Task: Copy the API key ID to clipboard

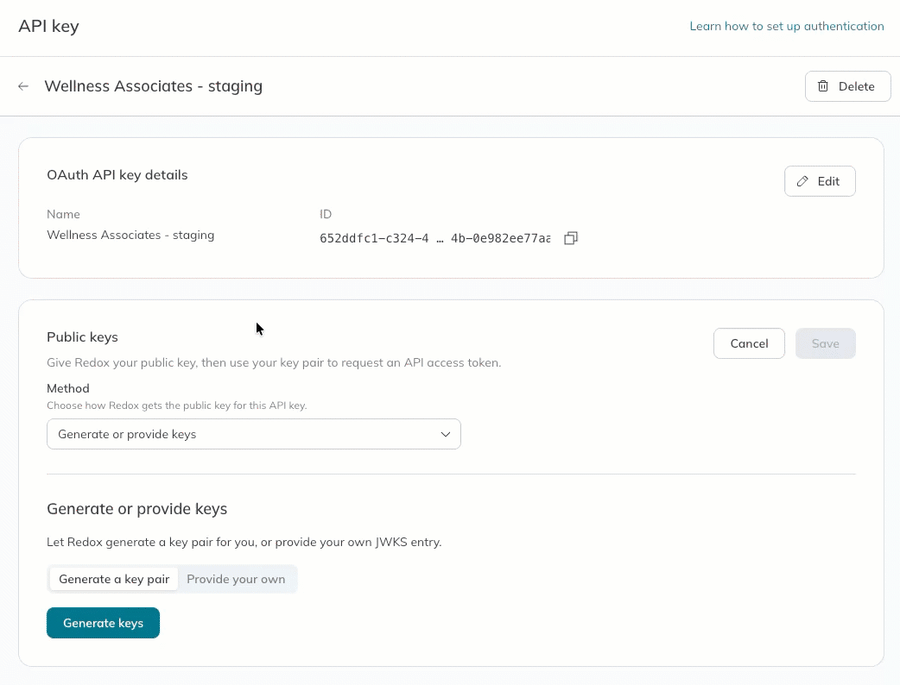Action: click(571, 238)
